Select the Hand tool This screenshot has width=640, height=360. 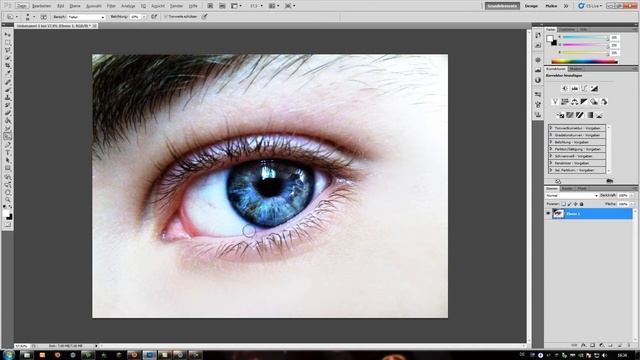tap(8, 193)
